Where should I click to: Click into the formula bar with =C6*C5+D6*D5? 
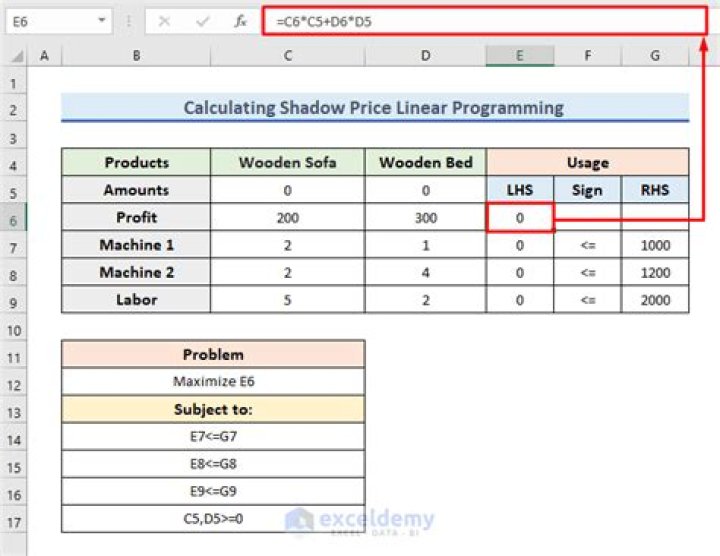pyautogui.click(x=480, y=21)
